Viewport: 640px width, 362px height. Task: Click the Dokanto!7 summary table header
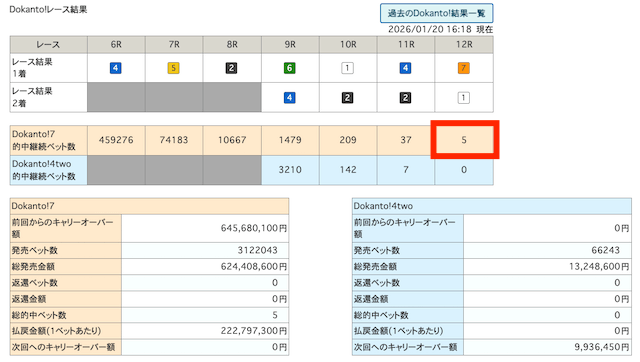click(149, 206)
